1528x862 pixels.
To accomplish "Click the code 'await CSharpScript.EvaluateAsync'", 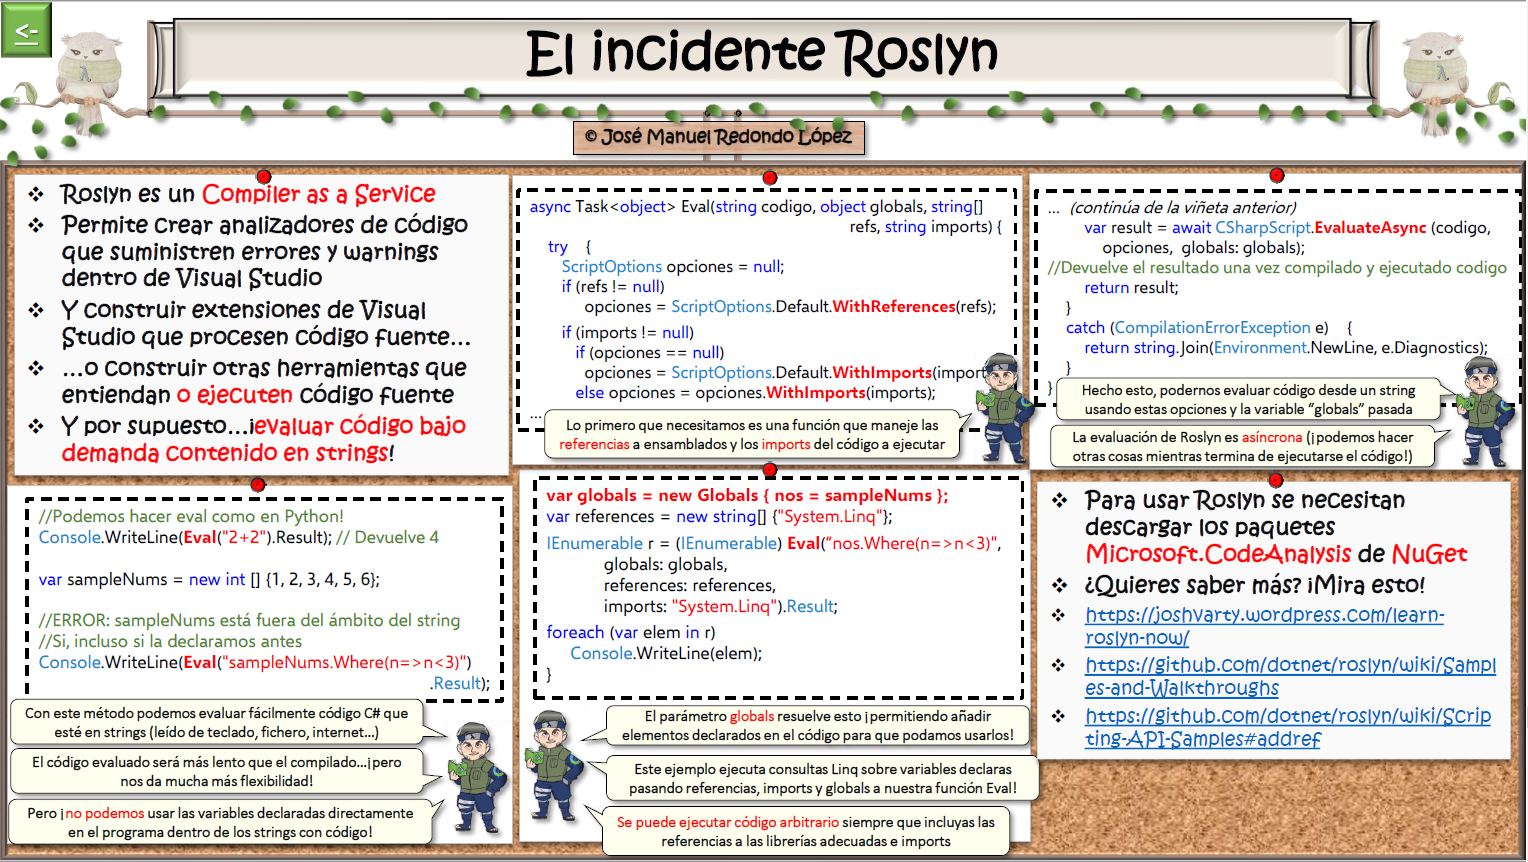I will [1299, 228].
